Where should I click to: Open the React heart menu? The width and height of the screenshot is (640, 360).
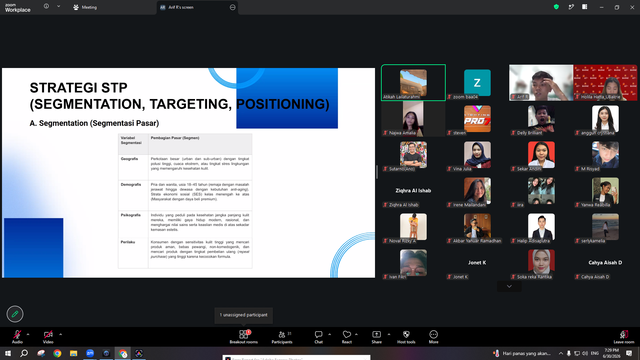[347, 337]
